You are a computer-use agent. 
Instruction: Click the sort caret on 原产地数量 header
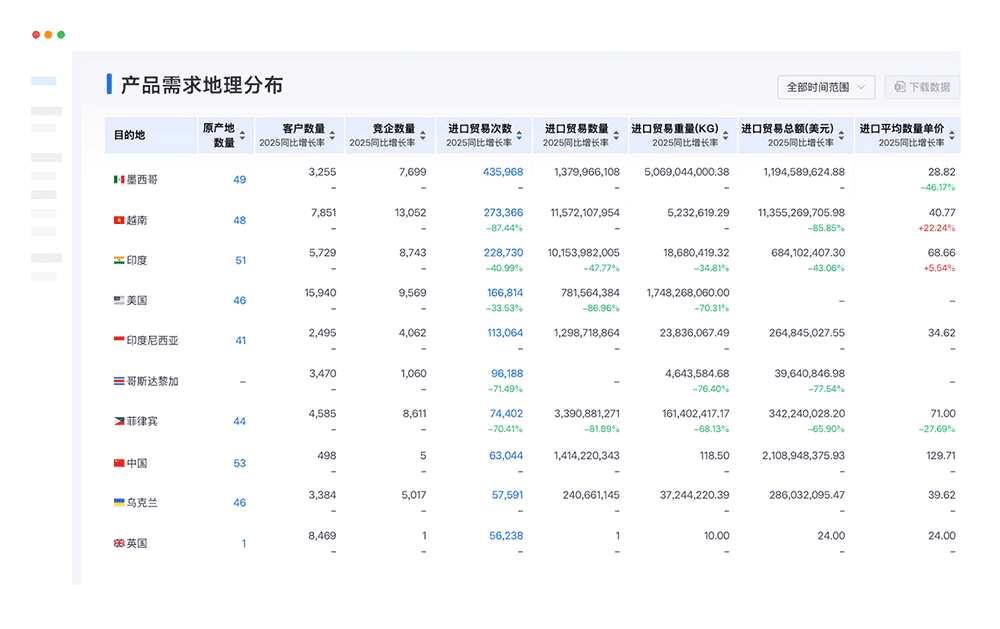tap(240, 135)
